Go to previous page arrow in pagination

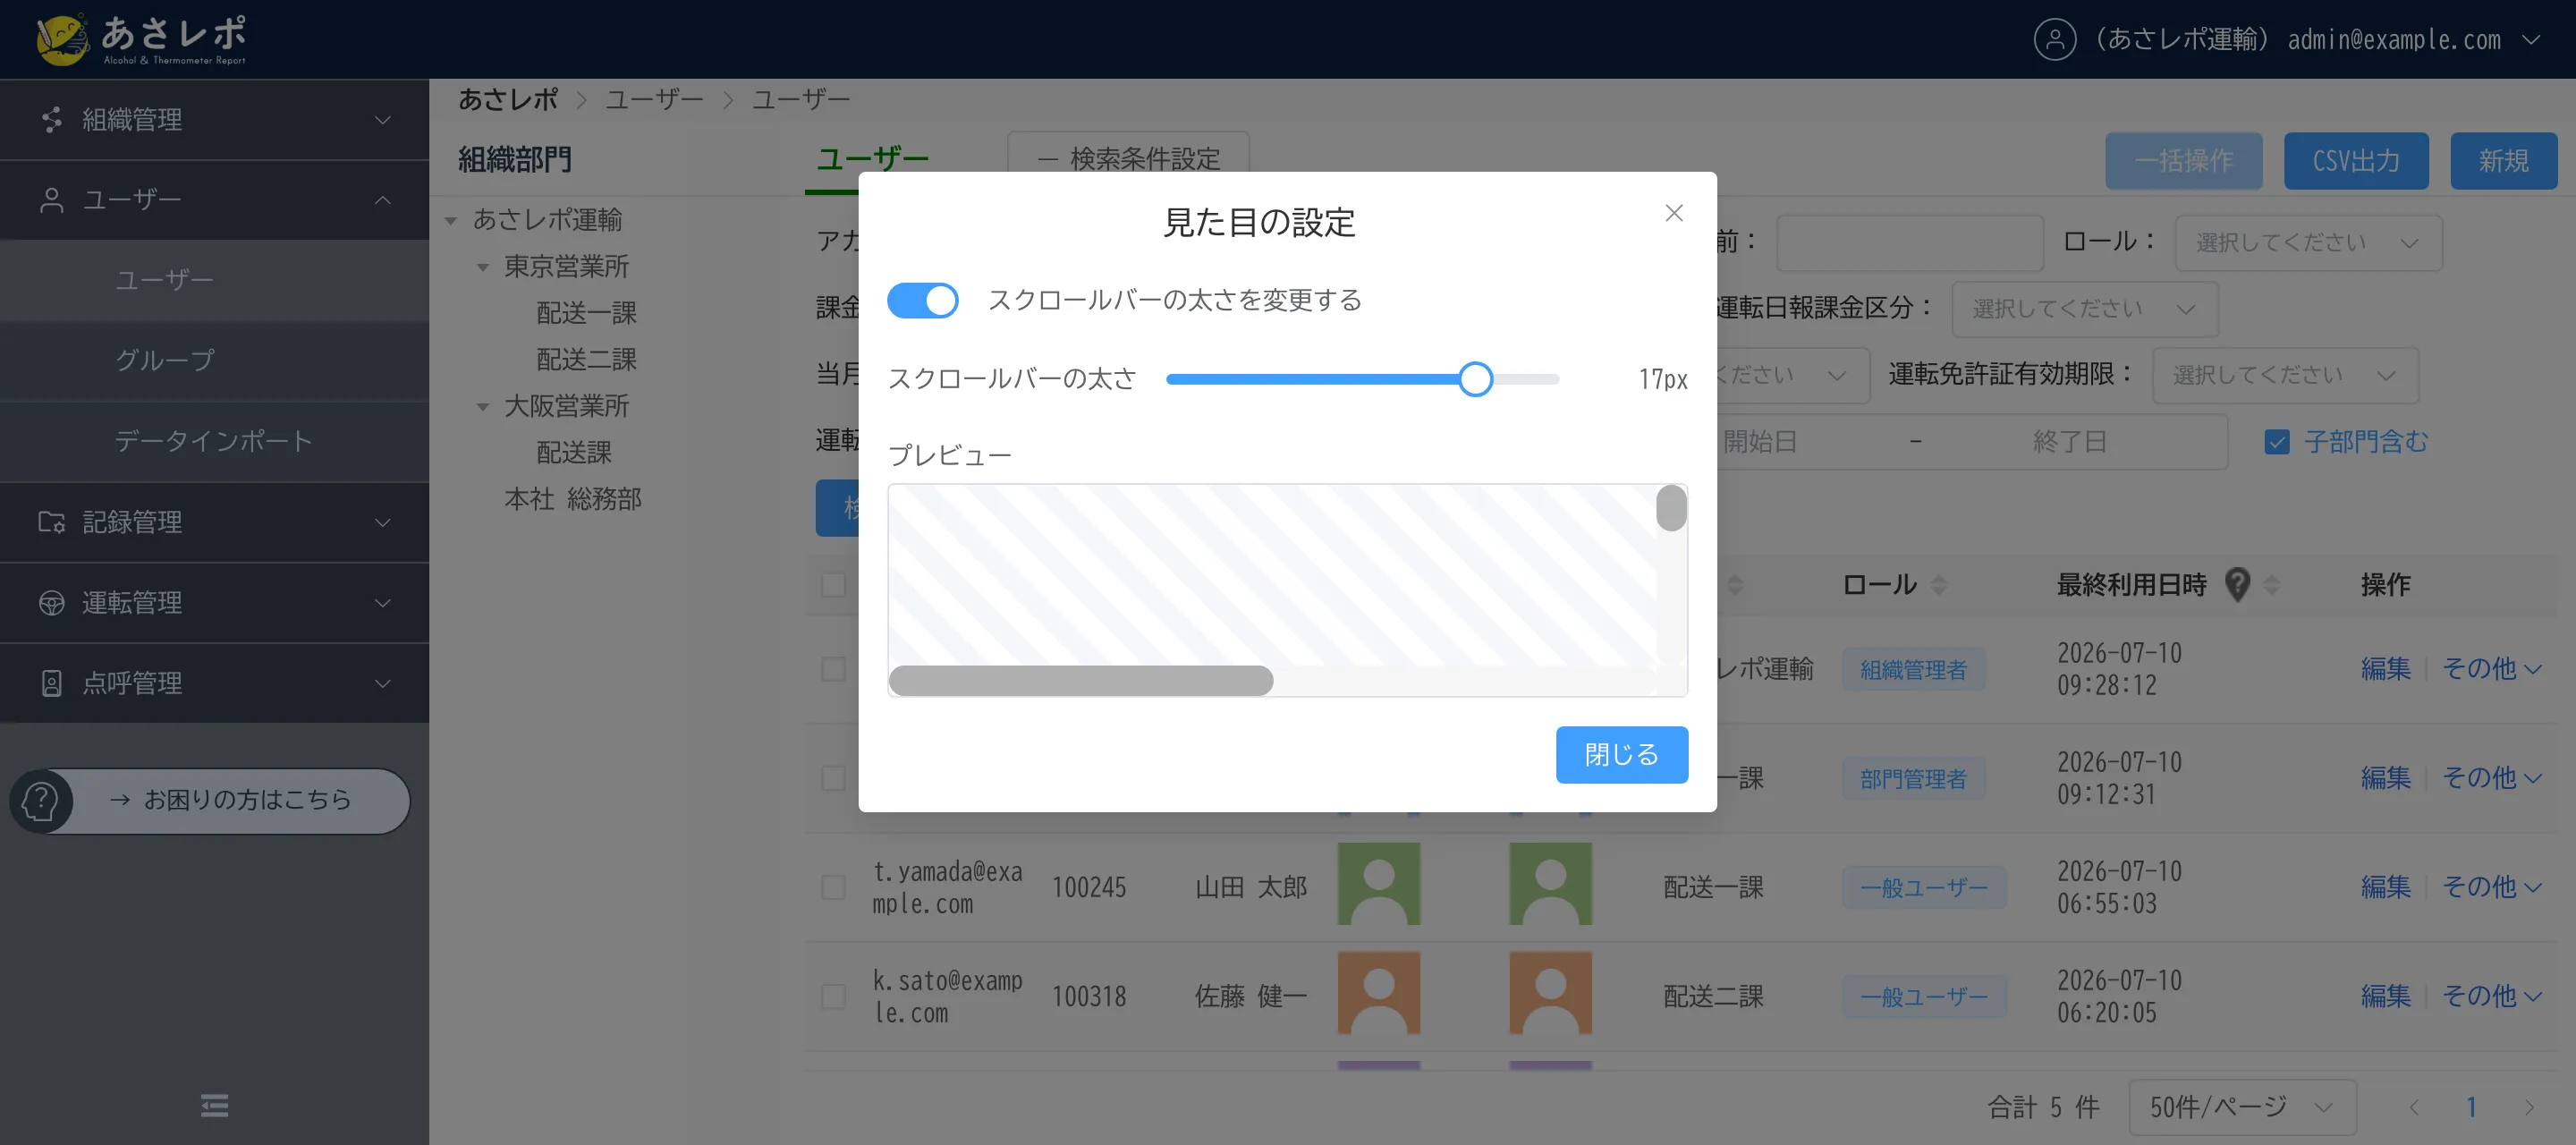pyautogui.click(x=2414, y=1107)
